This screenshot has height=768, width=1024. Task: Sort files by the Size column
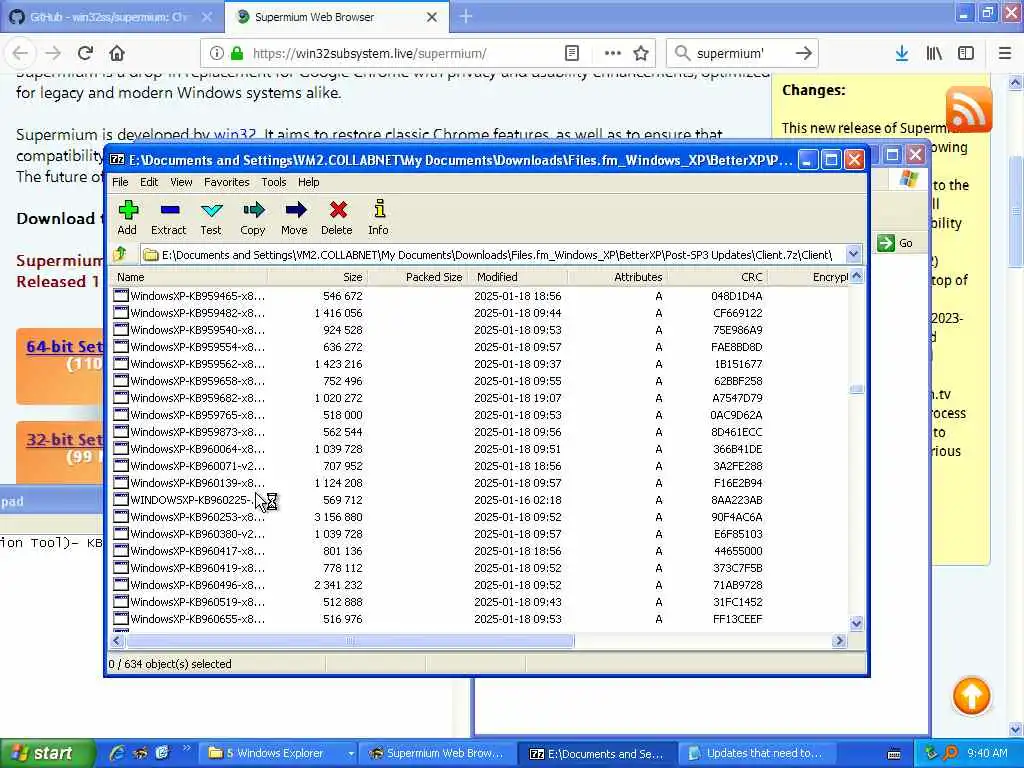coord(317,277)
